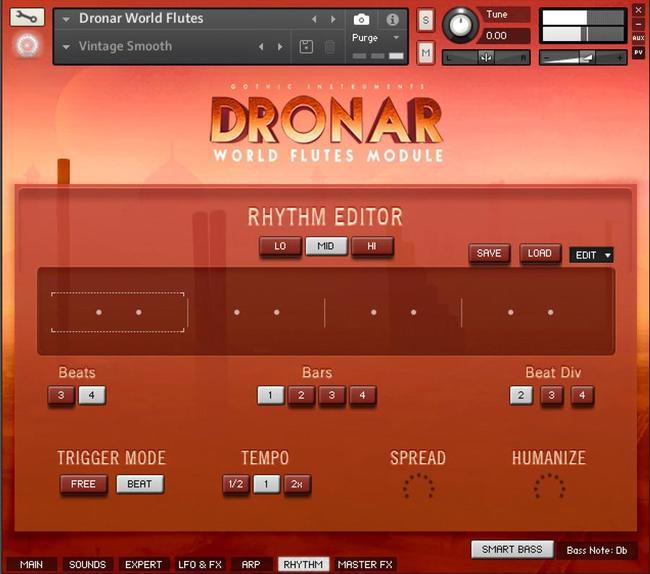Switch to the MAIN tab

coord(32,565)
